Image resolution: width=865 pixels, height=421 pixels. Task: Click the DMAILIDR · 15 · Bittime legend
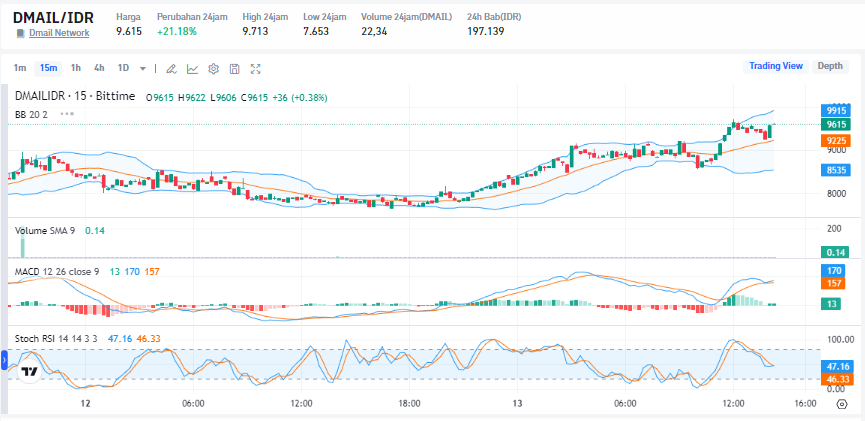[75, 97]
